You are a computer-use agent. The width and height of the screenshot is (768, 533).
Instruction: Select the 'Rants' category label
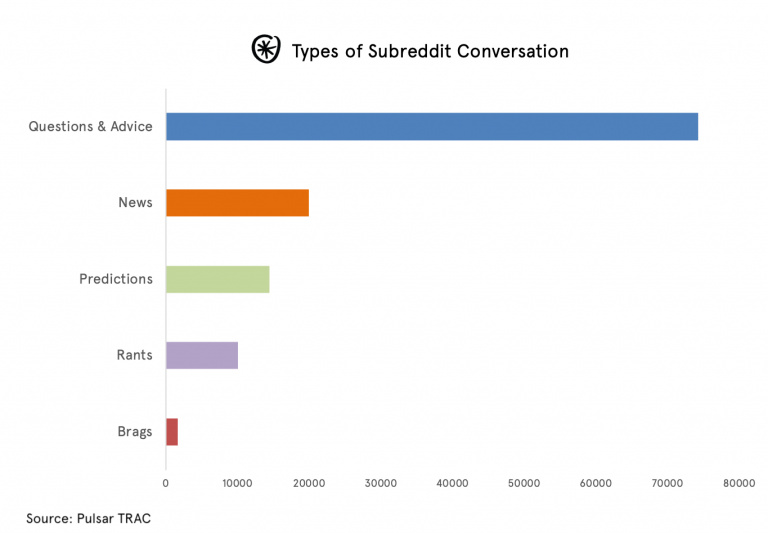[134, 355]
